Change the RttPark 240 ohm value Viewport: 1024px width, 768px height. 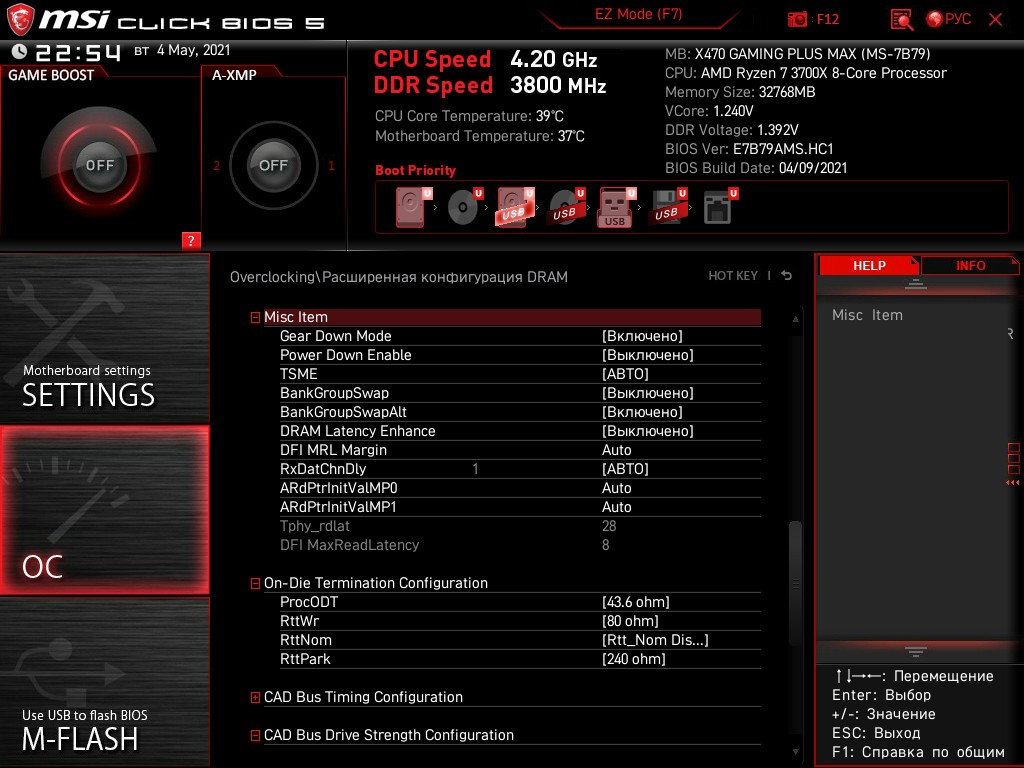click(633, 658)
